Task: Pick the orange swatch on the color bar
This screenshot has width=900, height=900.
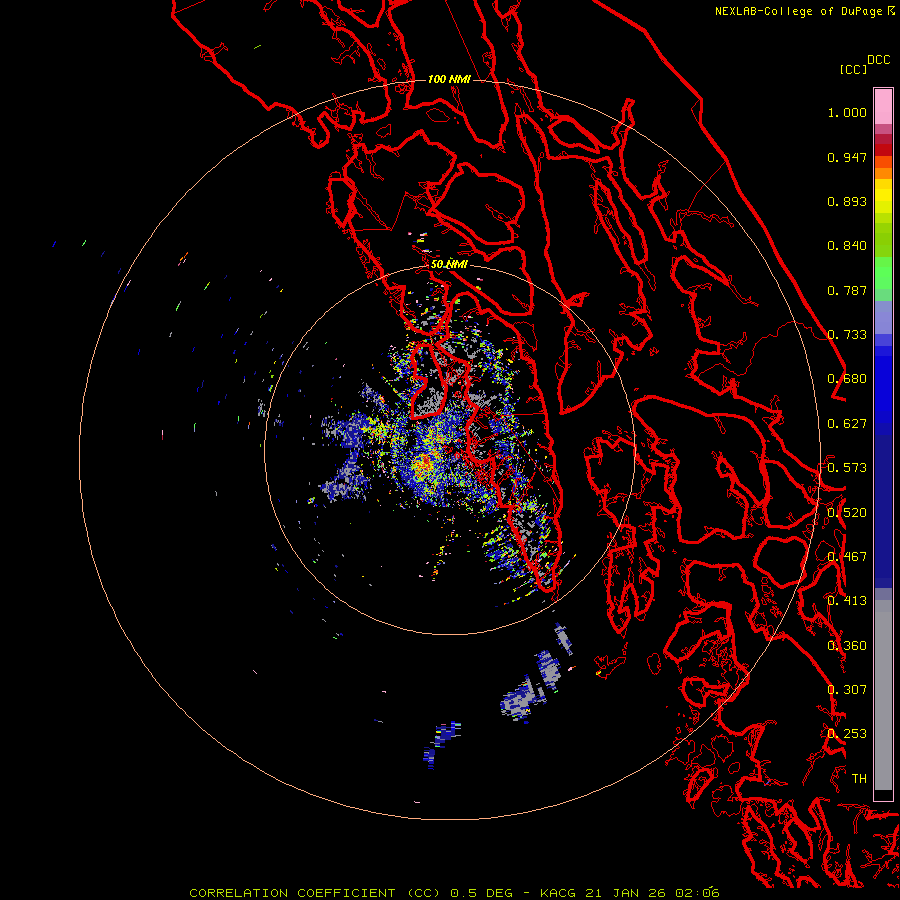Action: point(883,173)
